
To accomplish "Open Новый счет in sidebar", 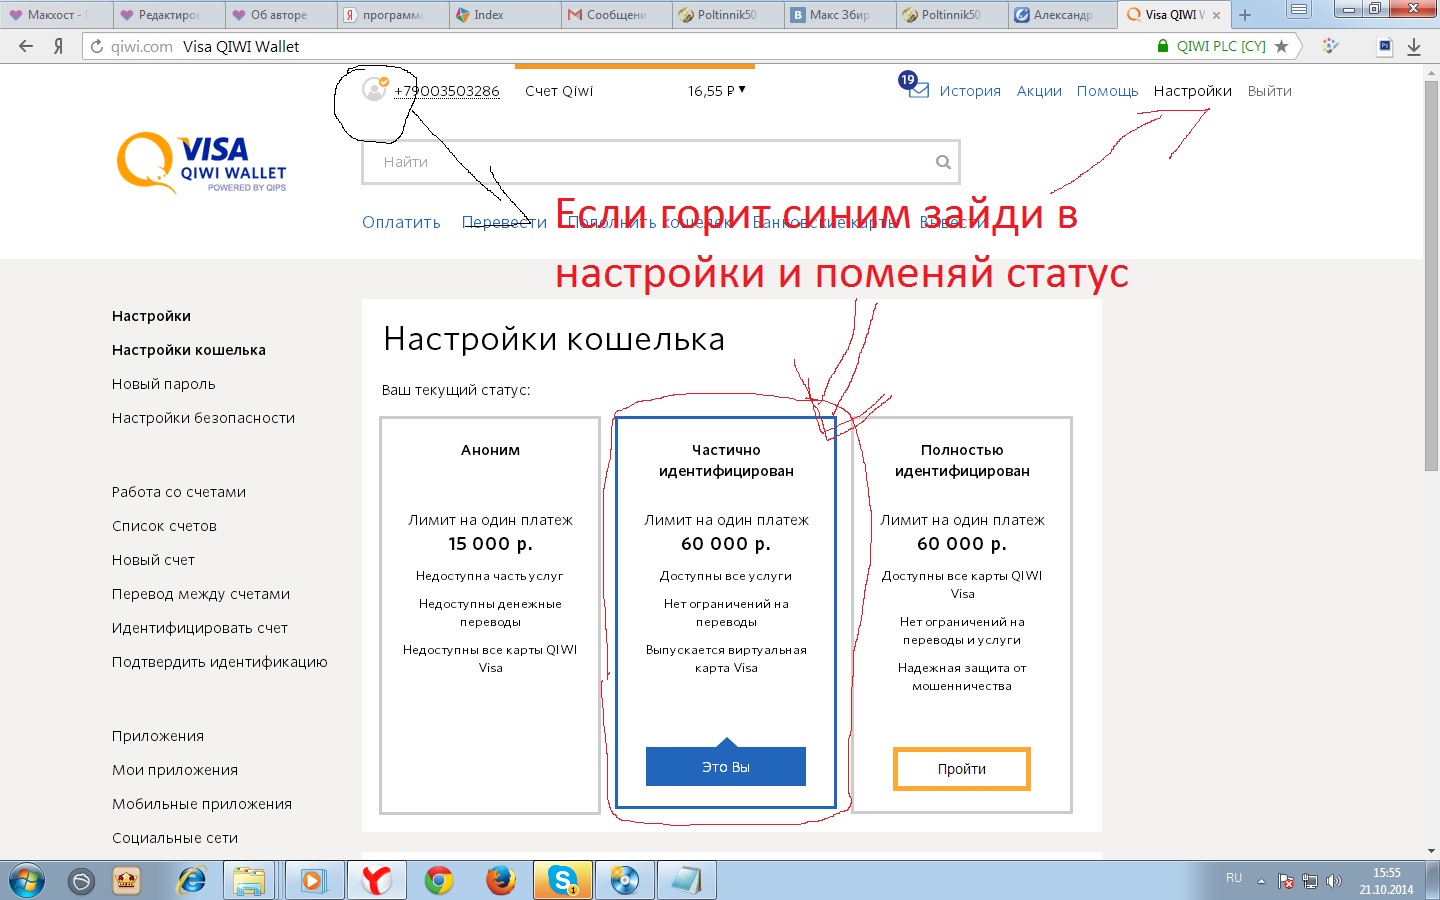I will (153, 560).
